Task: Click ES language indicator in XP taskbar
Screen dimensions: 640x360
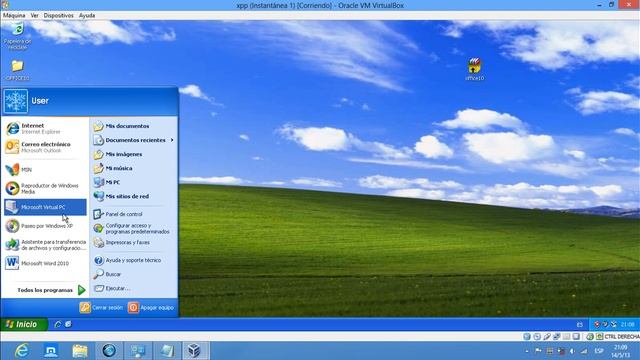Action: (580, 325)
